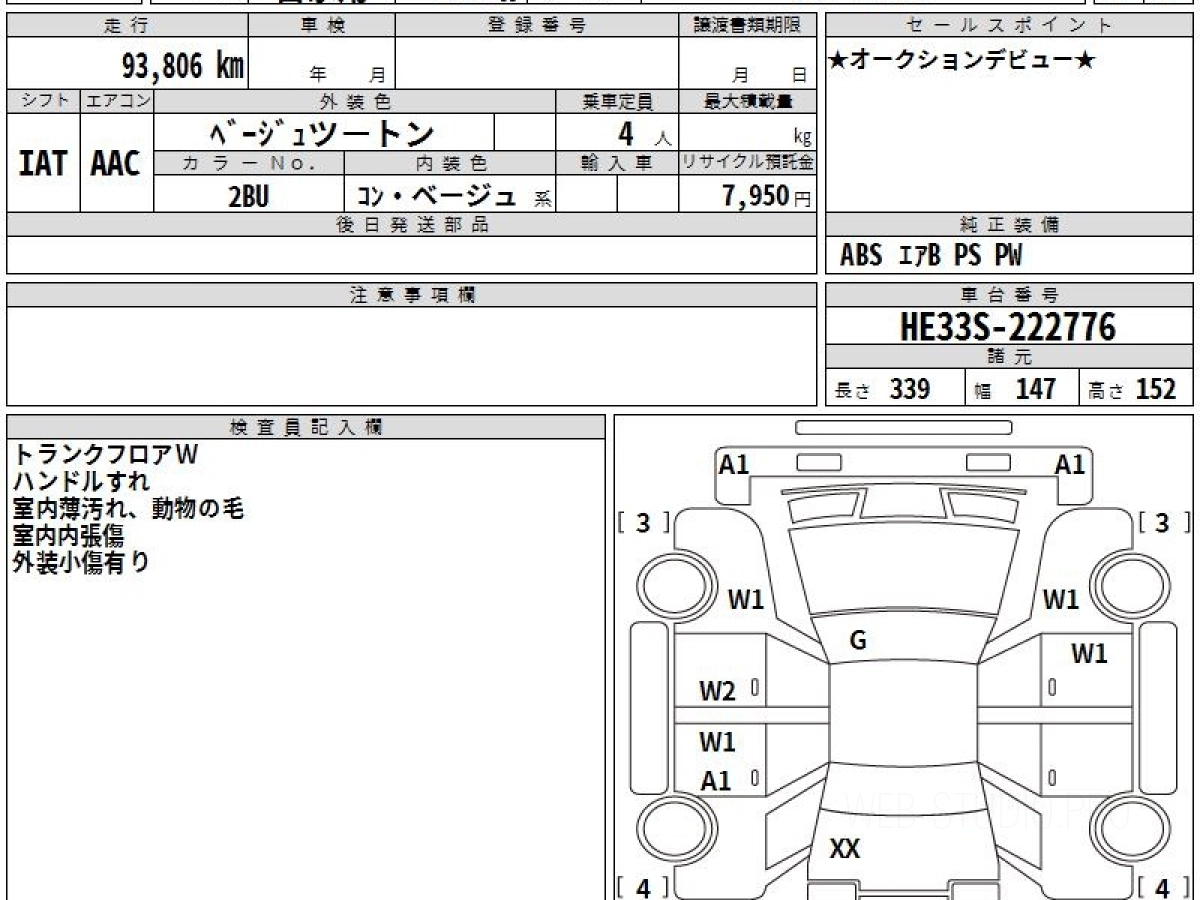The width and height of the screenshot is (1200, 900).
Task: Select the IAT shift type cell
Action: point(43,163)
